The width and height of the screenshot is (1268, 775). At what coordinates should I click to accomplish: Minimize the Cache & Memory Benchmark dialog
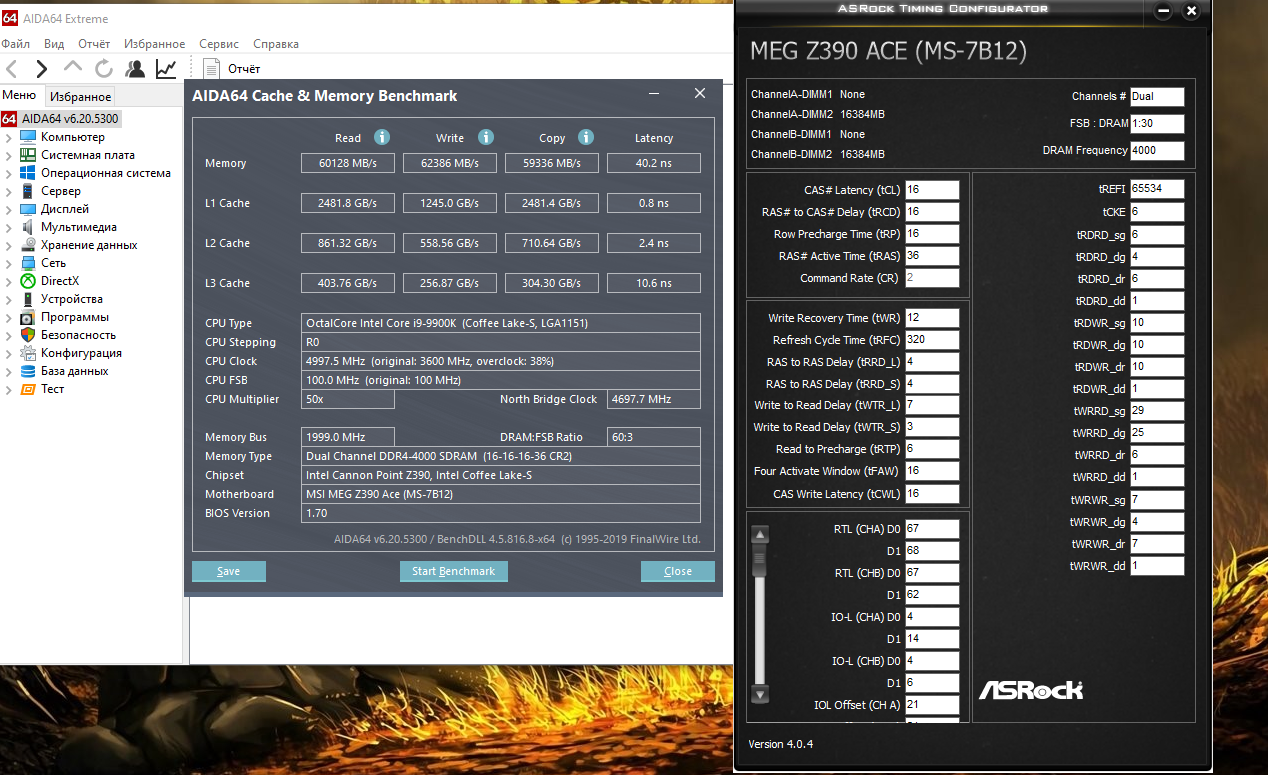point(653,94)
